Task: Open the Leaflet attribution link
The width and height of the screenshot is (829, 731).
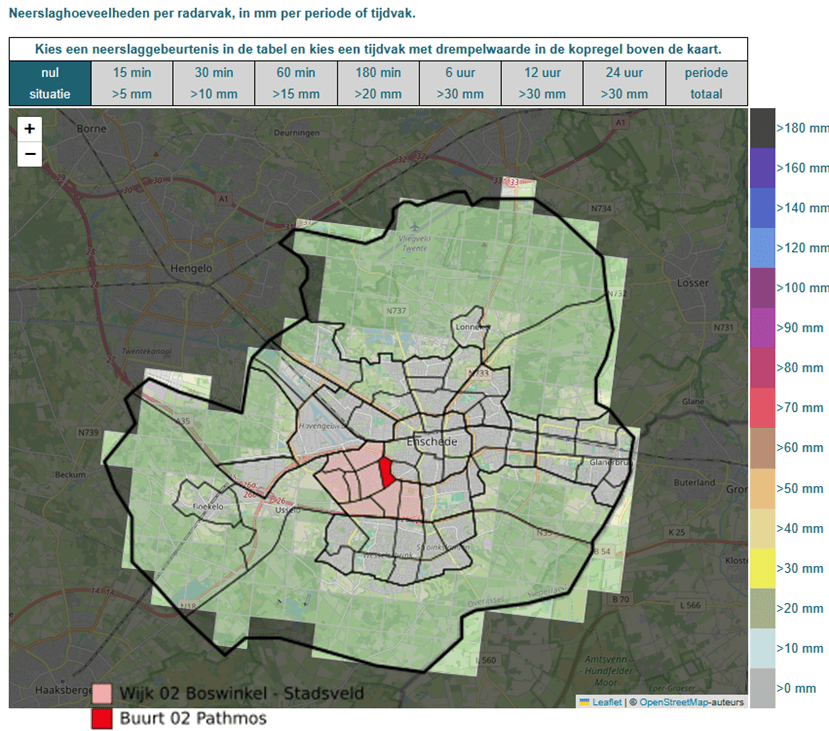Action: pyautogui.click(x=606, y=702)
